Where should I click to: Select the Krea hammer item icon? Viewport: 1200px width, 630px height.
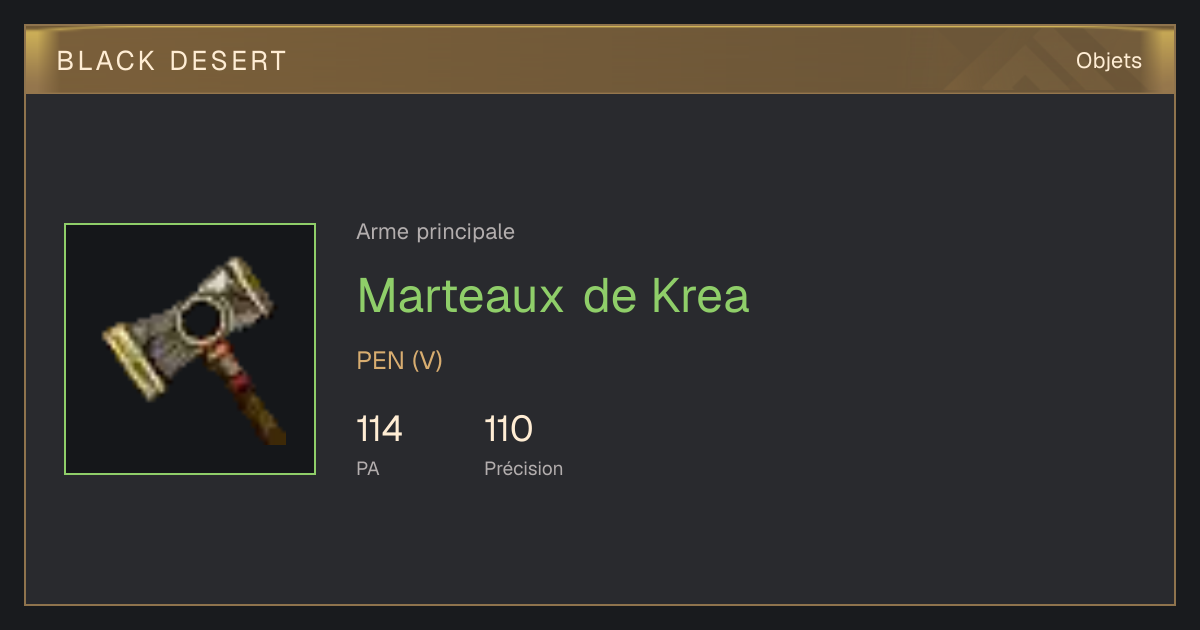pos(190,349)
